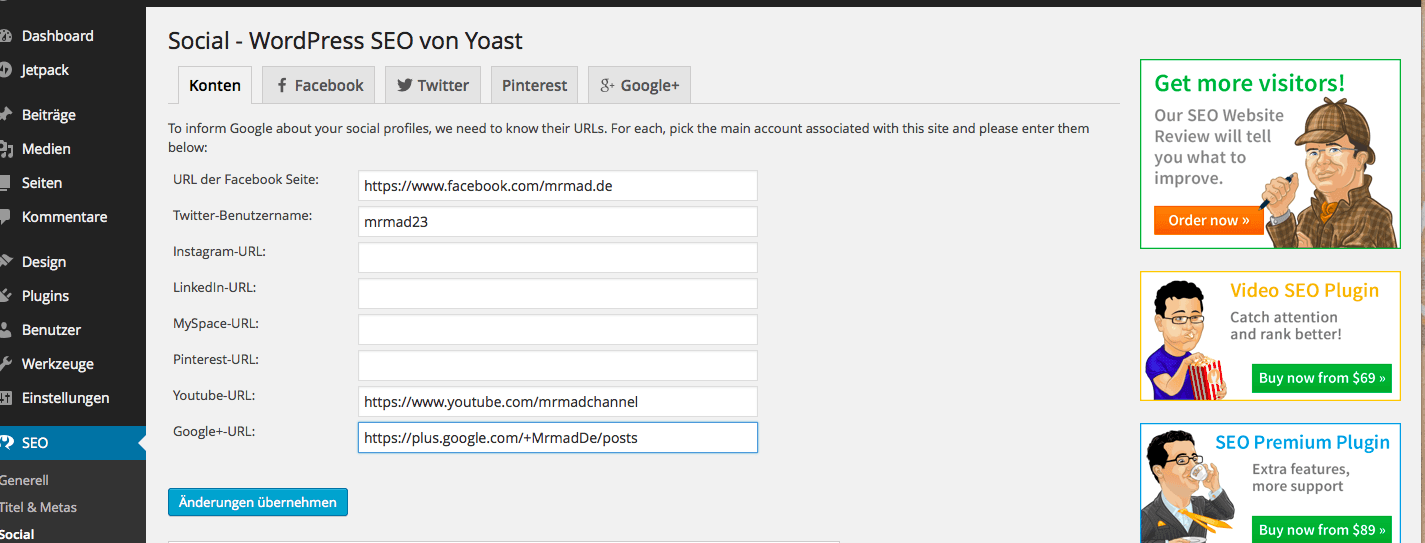
Task: Click the empty Instagram-URL field
Action: pyautogui.click(x=558, y=258)
